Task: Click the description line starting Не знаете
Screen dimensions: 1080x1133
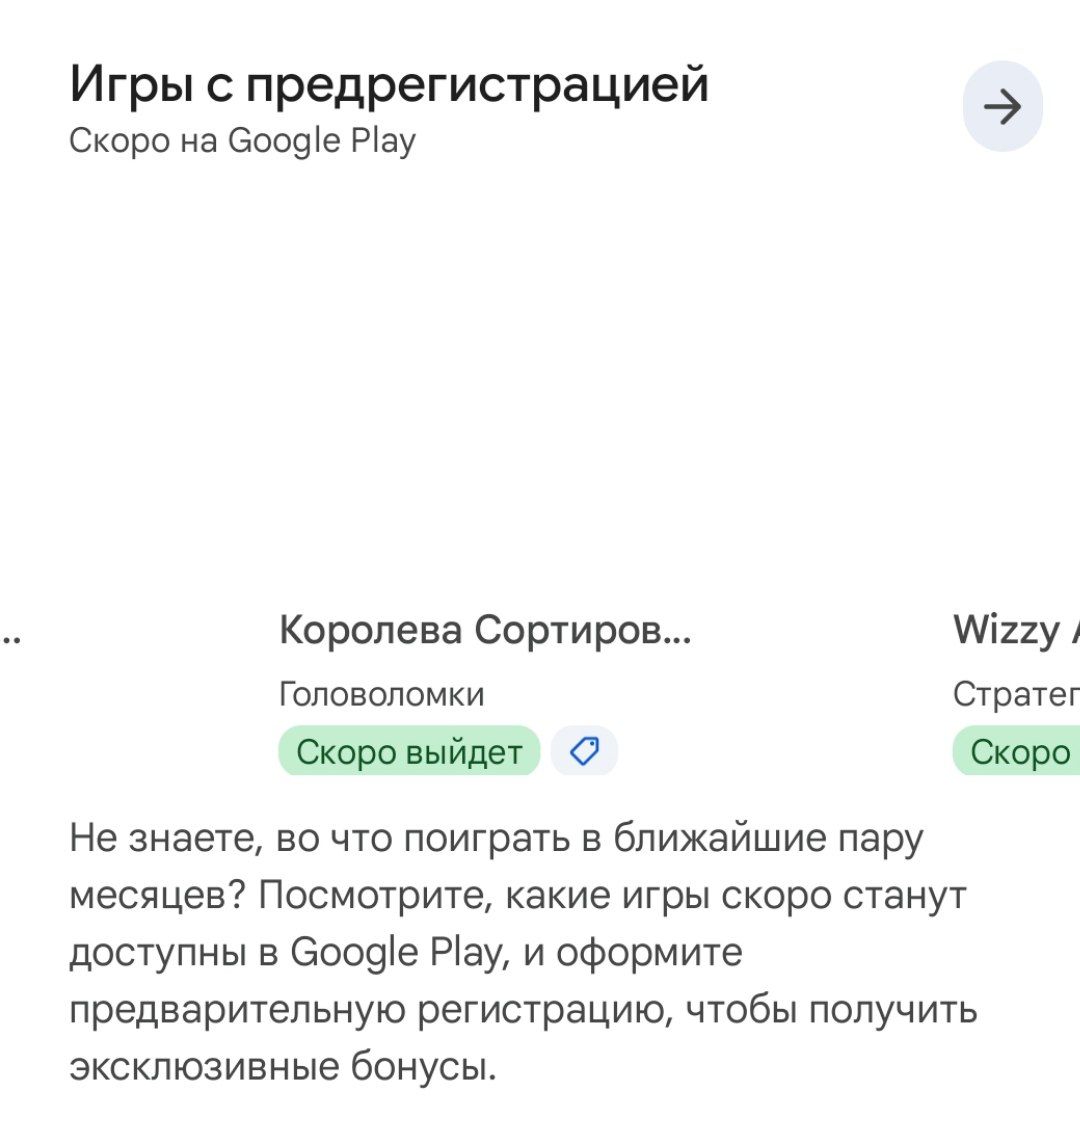Action: [496, 837]
